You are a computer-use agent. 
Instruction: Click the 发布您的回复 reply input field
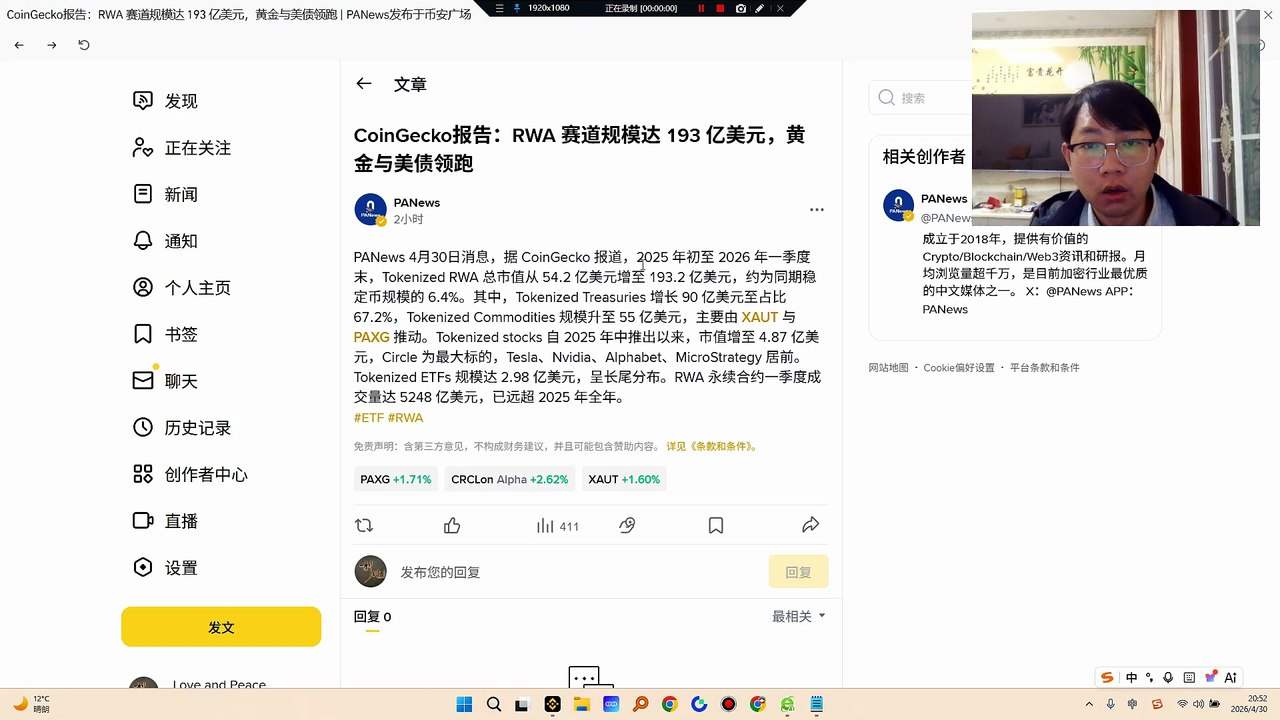coord(580,572)
